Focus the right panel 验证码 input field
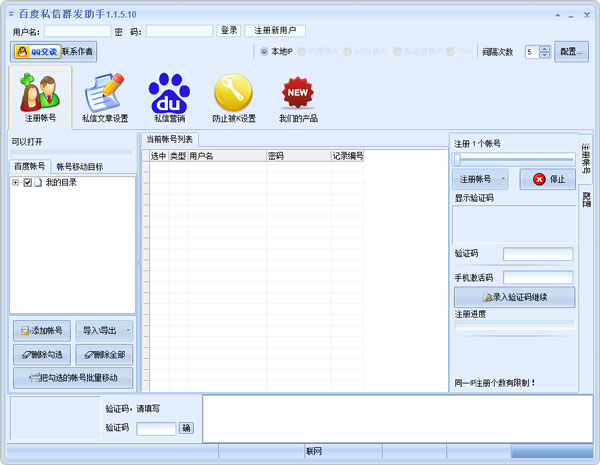Image resolution: width=600 pixels, height=465 pixels. pos(538,254)
